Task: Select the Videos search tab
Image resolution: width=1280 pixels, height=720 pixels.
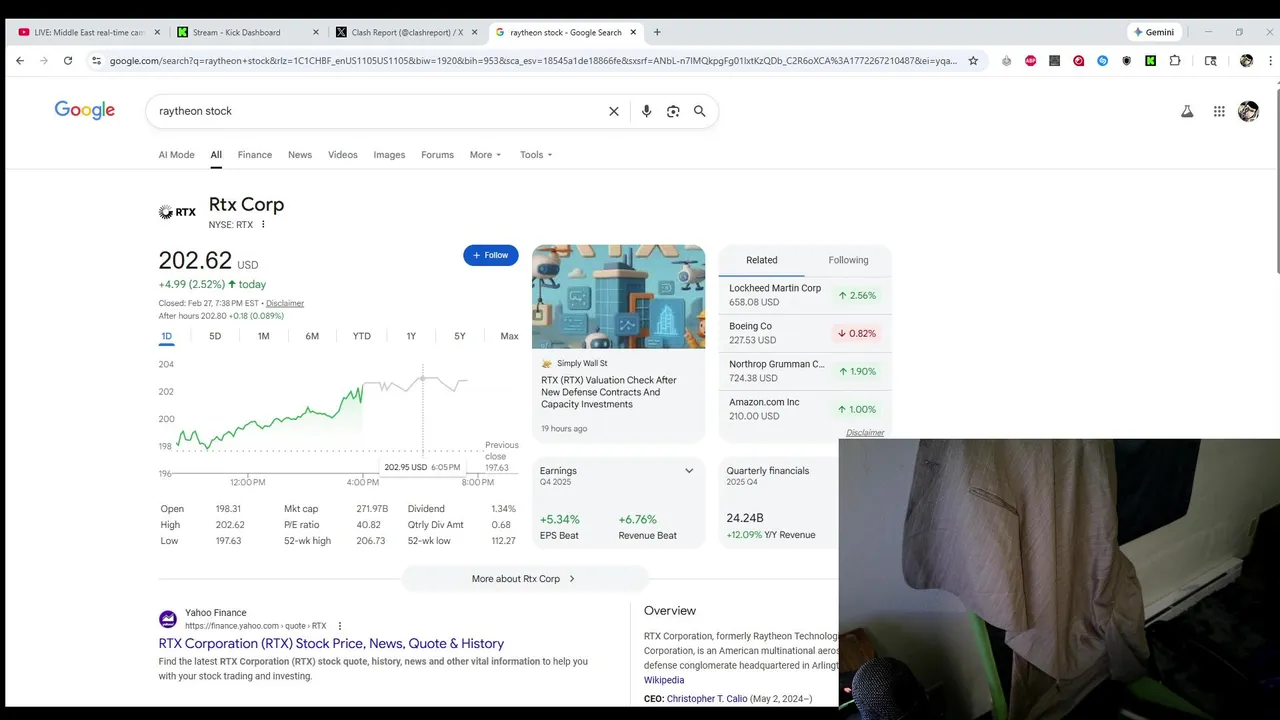Action: pos(343,155)
